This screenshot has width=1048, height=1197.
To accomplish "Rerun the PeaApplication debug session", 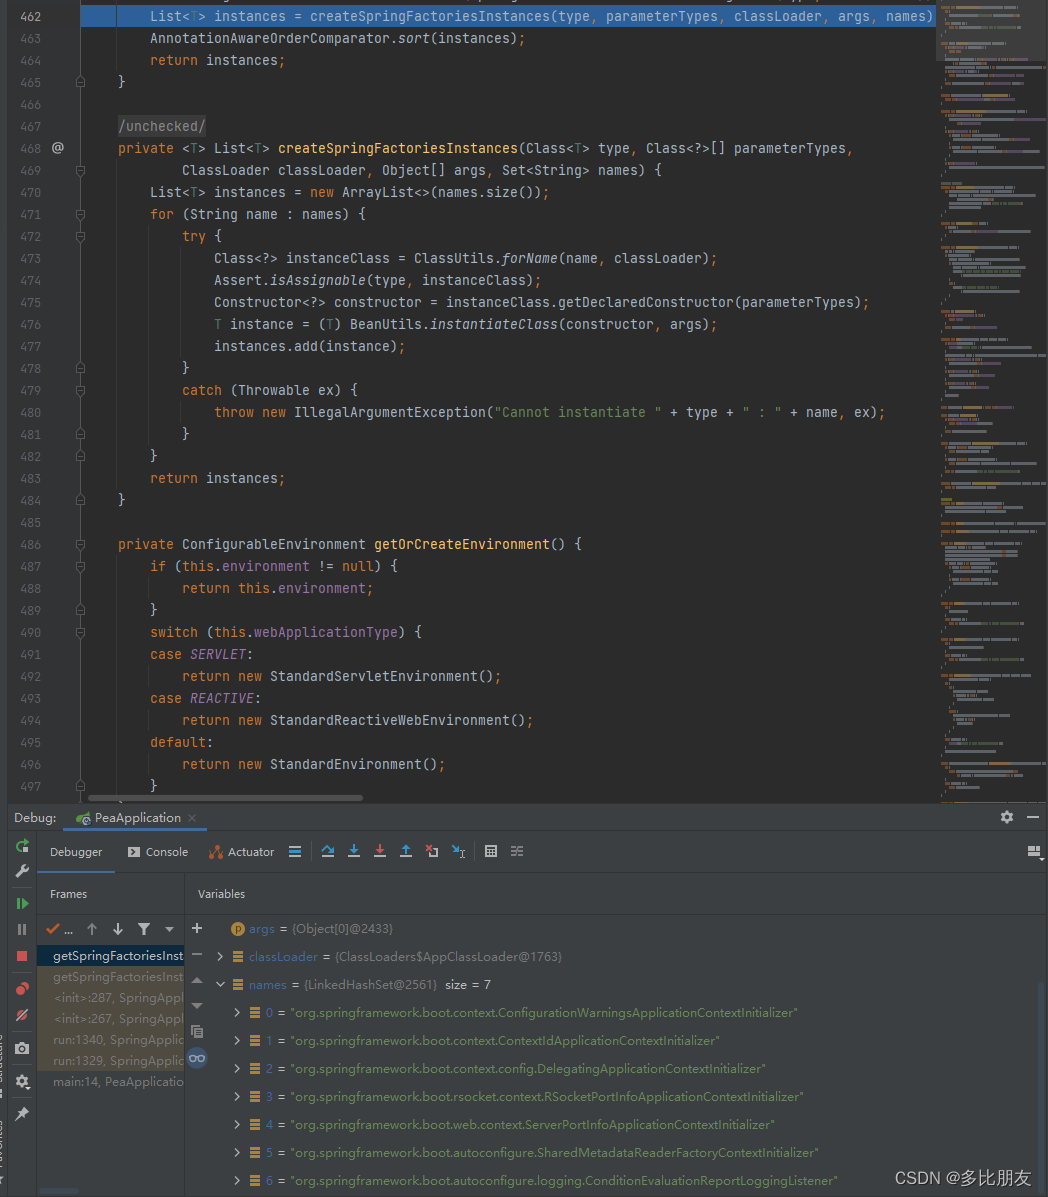I will coord(22,848).
